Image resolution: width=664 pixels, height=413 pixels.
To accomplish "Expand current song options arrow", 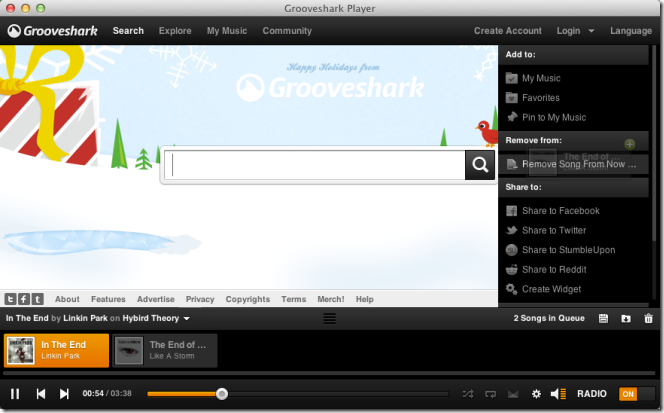I will point(187,319).
